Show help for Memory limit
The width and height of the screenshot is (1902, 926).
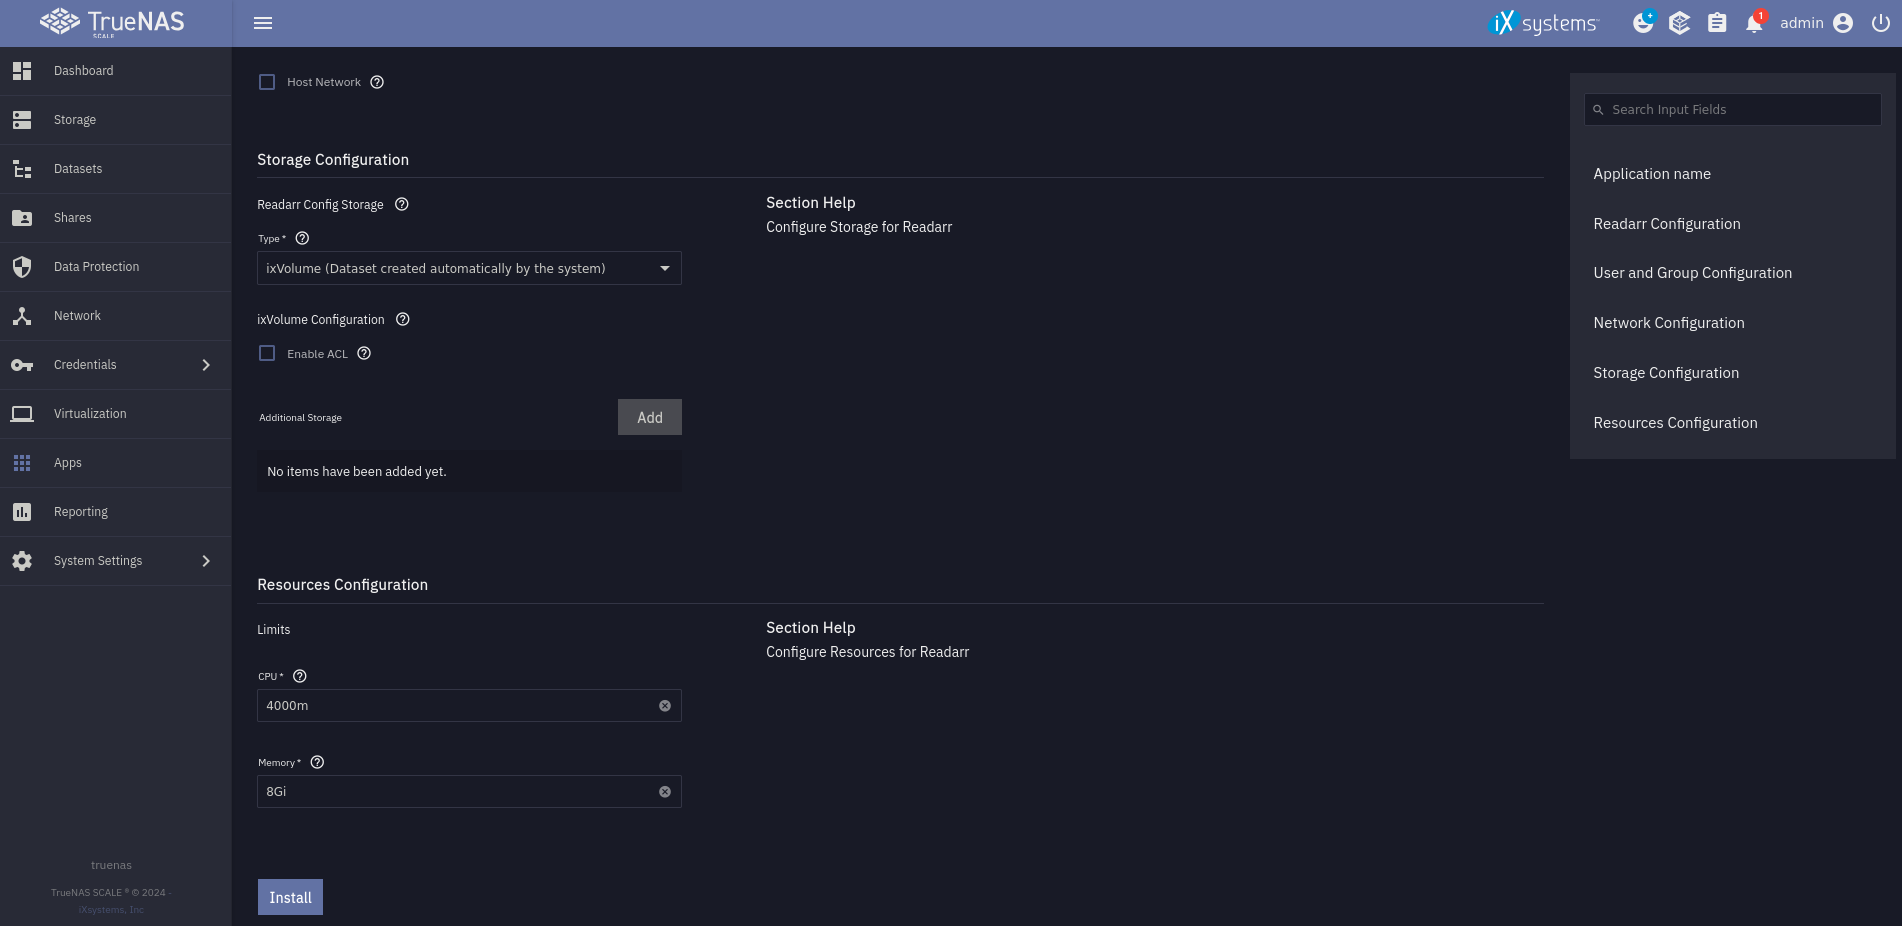tap(317, 762)
